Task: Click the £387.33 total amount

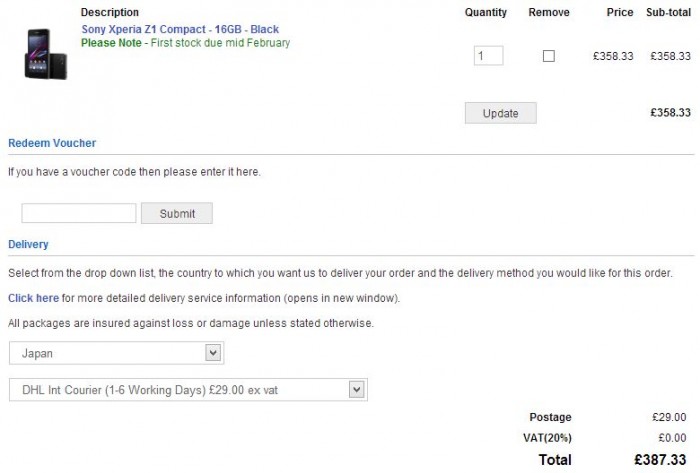Action: click(661, 459)
